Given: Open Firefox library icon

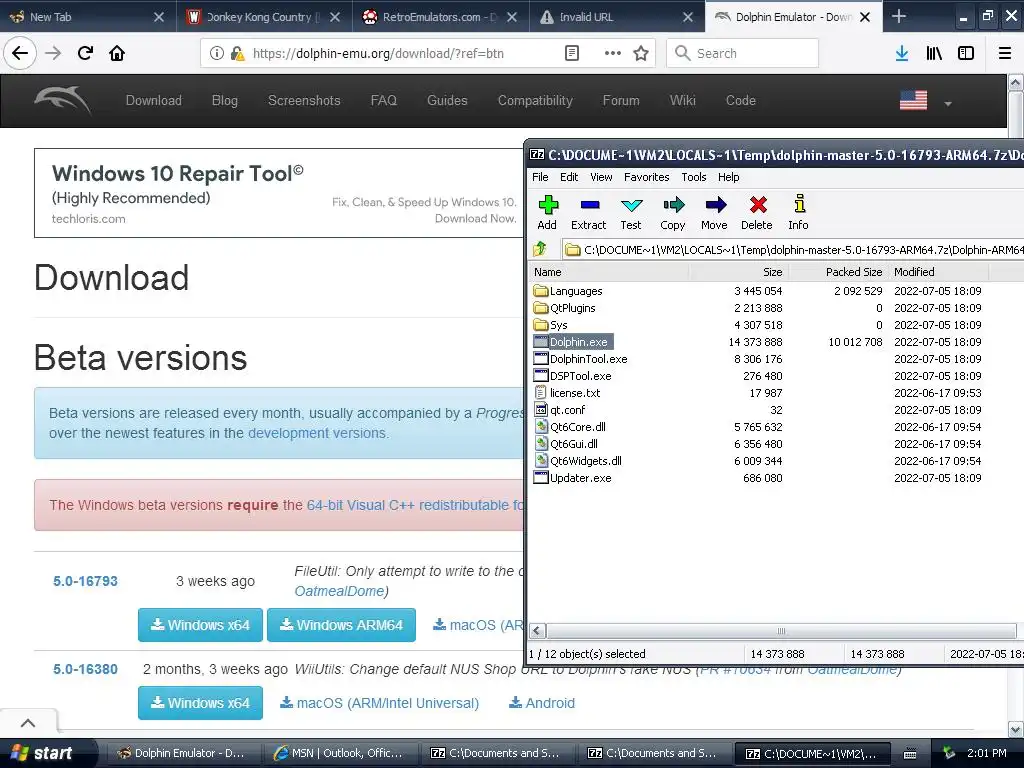Looking at the screenshot, I should pyautogui.click(x=934, y=53).
